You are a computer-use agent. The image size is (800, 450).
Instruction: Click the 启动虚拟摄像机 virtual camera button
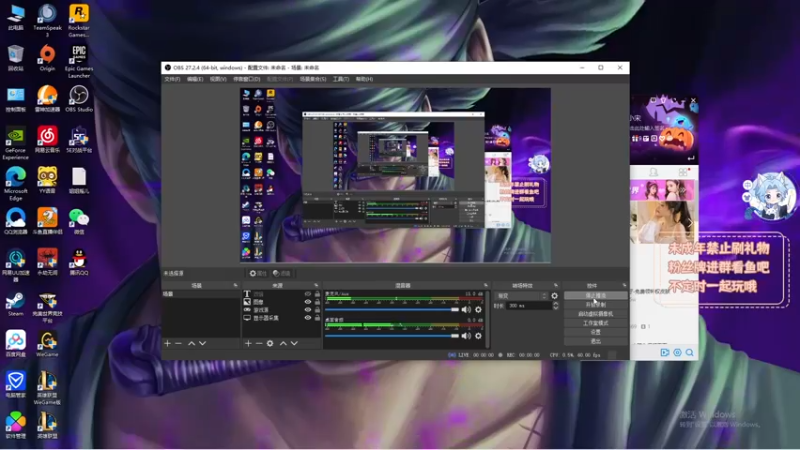tap(595, 314)
